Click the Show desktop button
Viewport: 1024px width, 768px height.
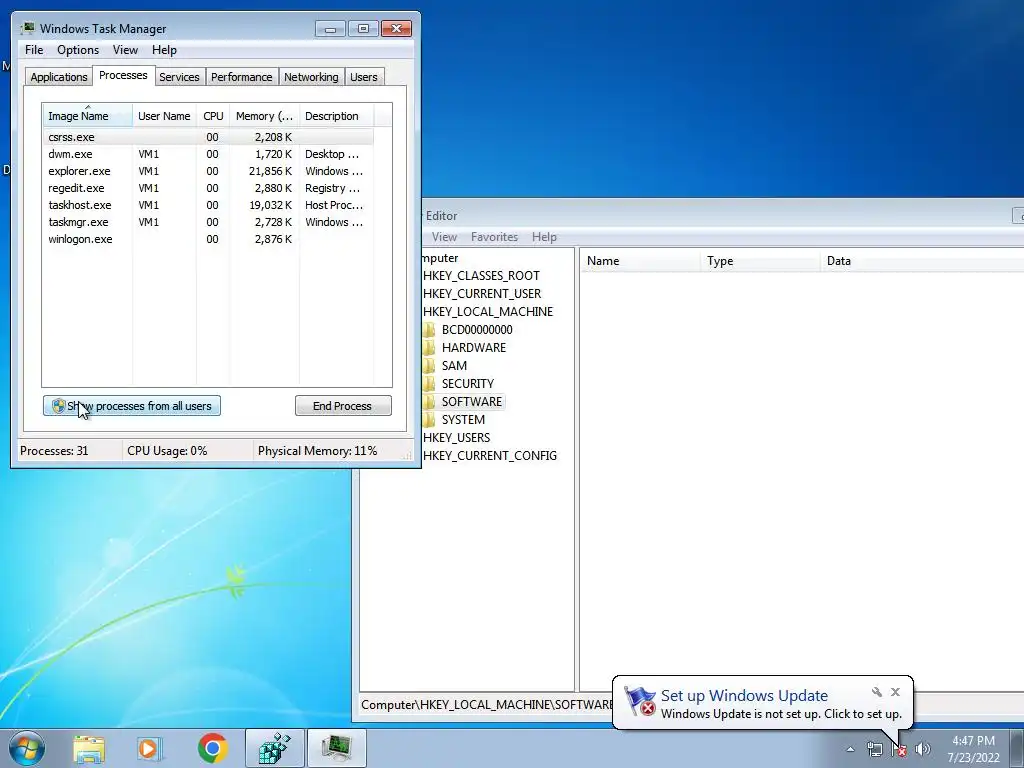click(1017, 749)
